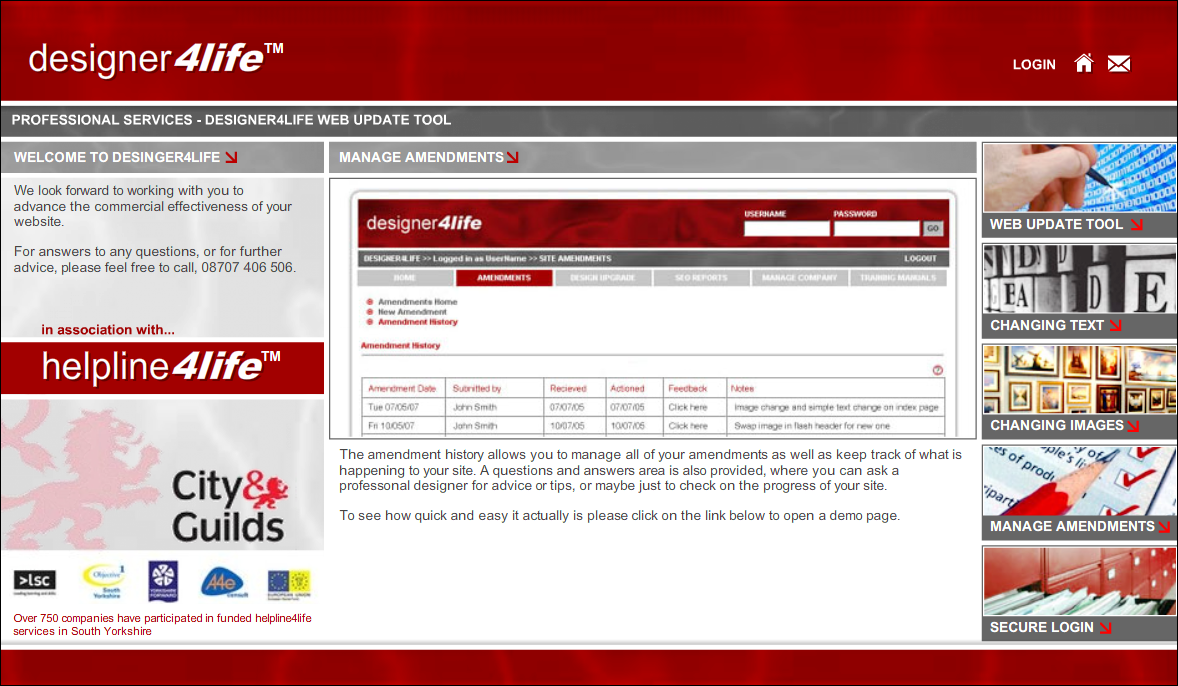Click the Yorkshire Forward logo
Screen dimensions: 1178x686
click(x=163, y=580)
